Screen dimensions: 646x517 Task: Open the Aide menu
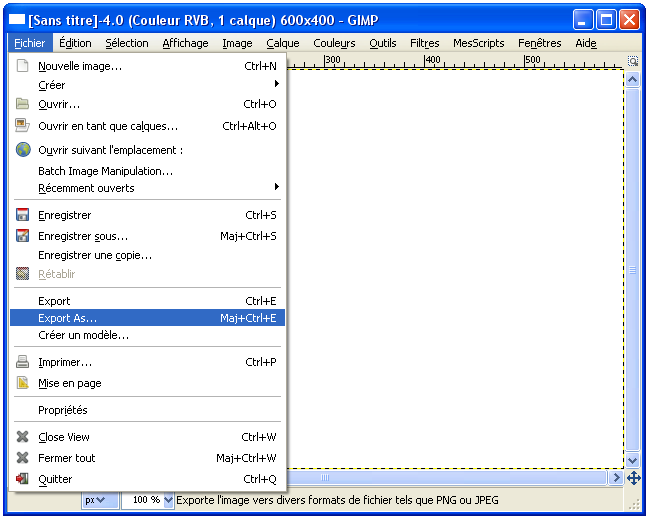585,43
